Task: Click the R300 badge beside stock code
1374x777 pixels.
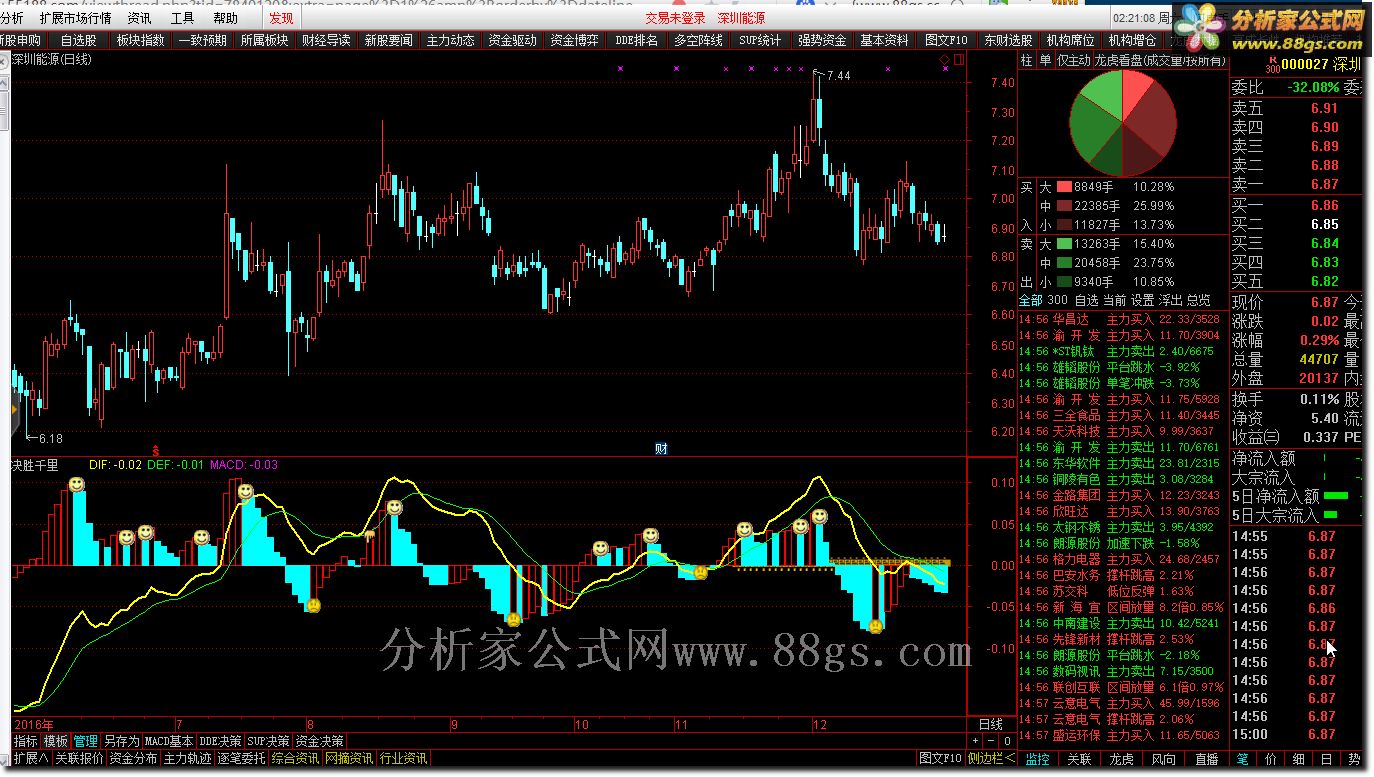Action: pos(1272,66)
